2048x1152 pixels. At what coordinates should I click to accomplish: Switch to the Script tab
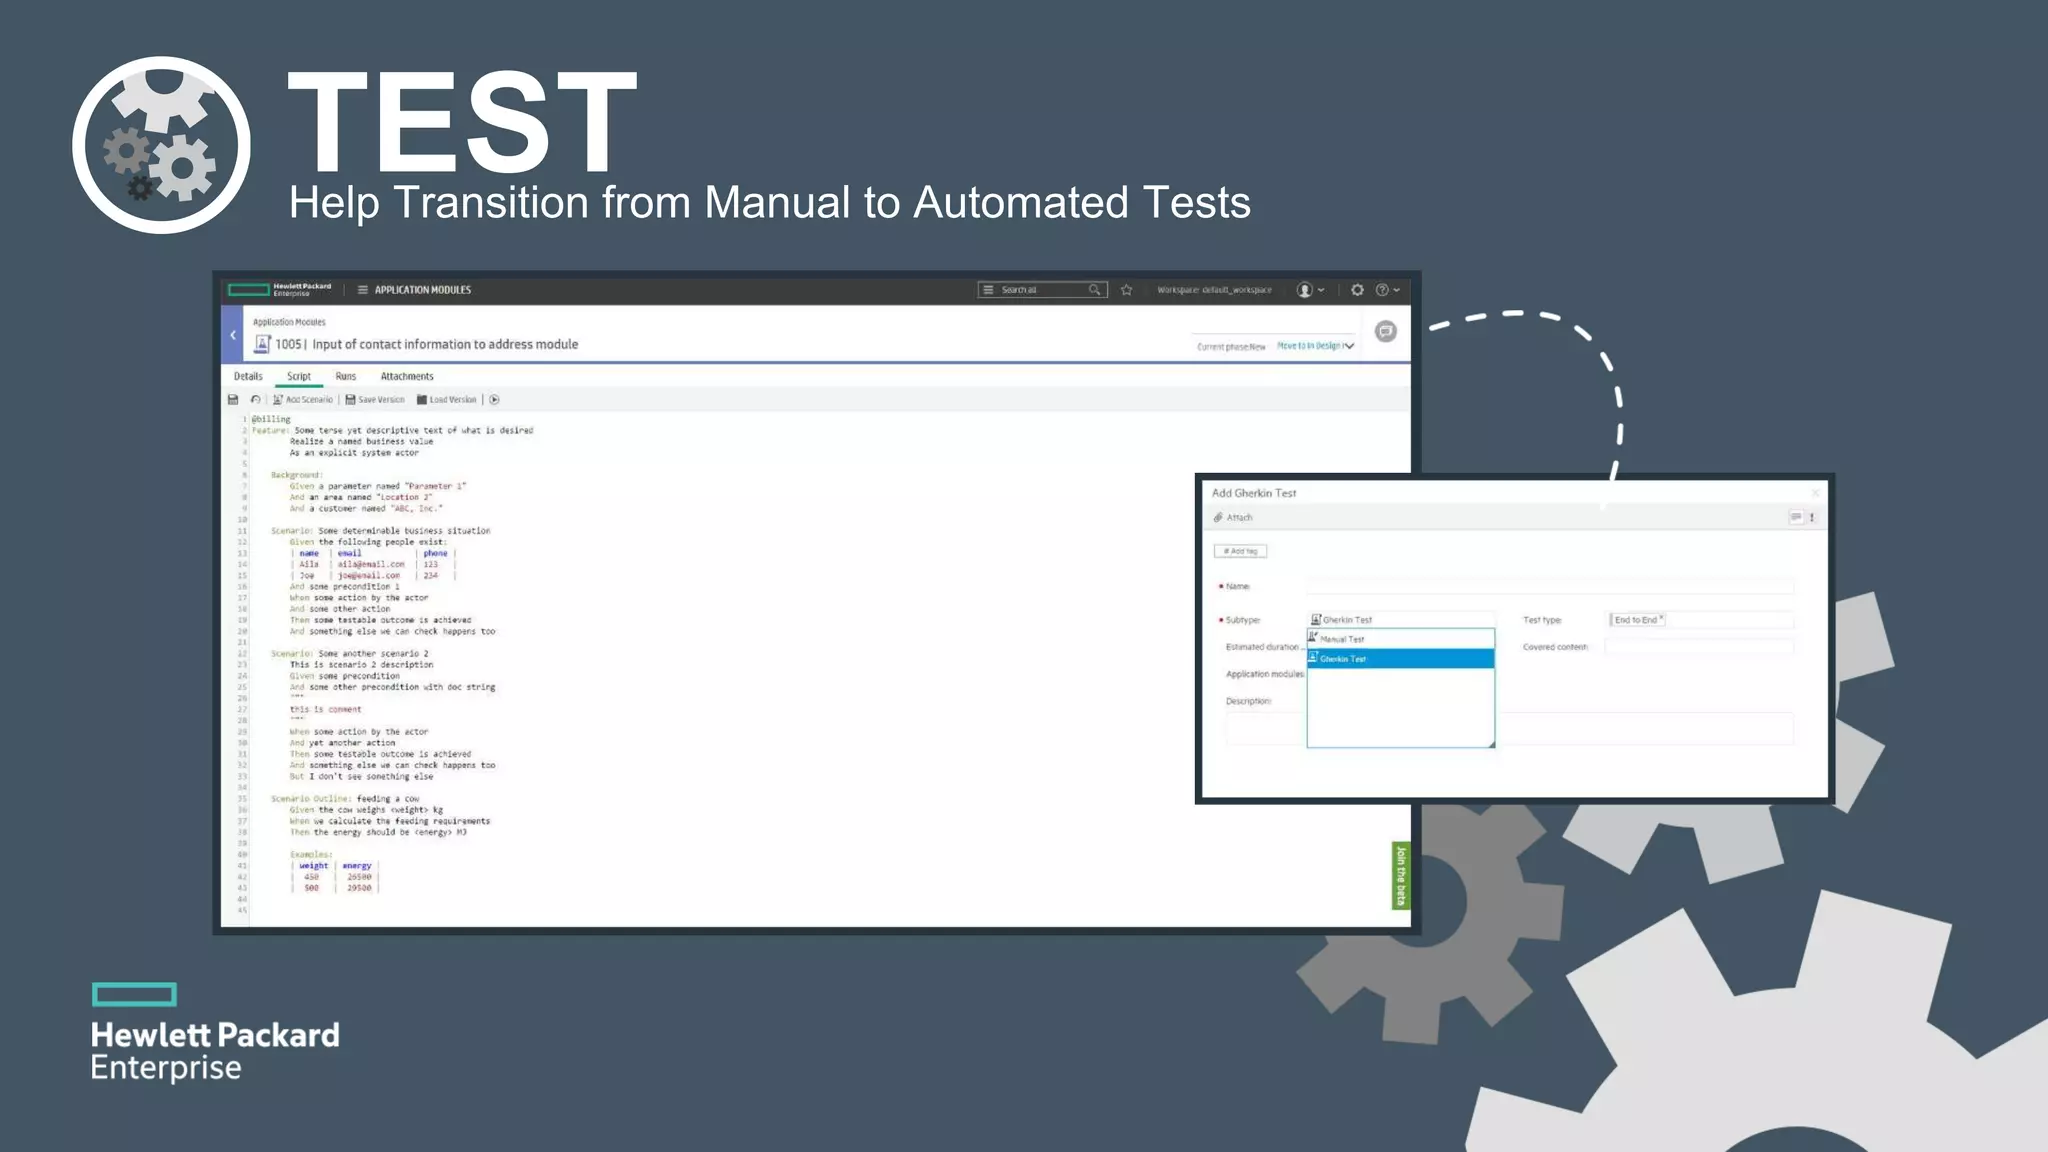[x=299, y=377]
